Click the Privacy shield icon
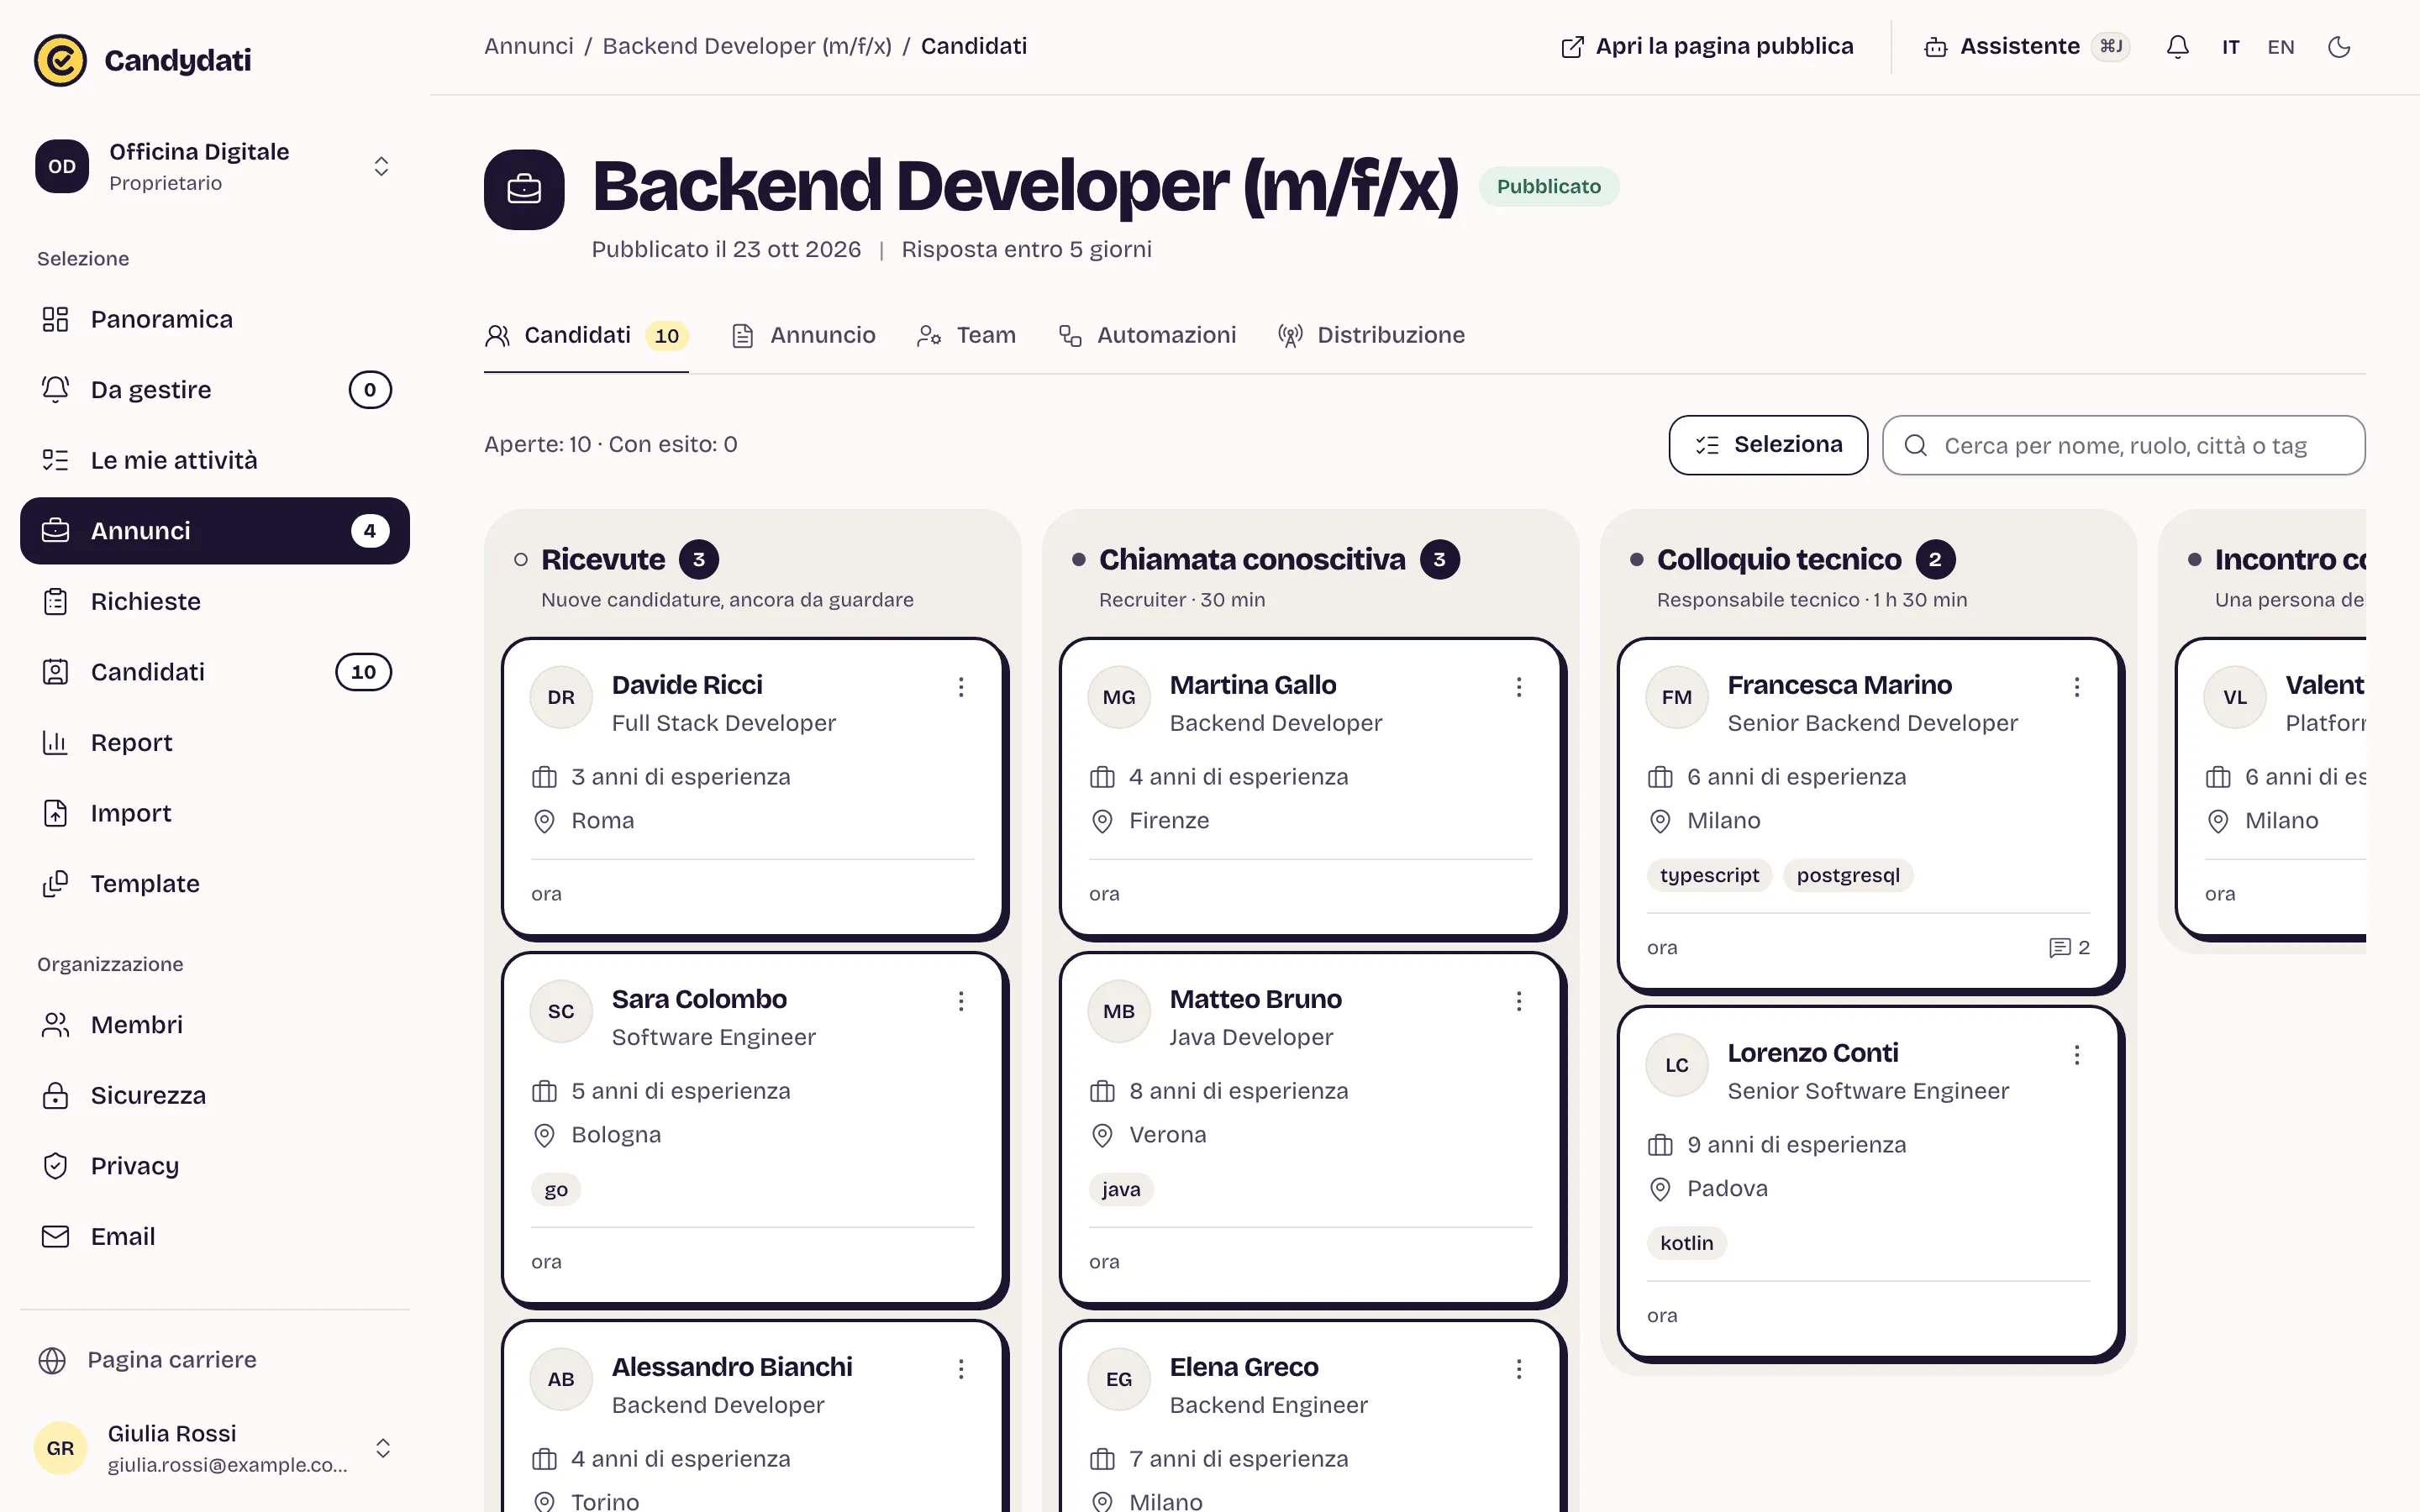The height and width of the screenshot is (1512, 2420). tap(55, 1166)
